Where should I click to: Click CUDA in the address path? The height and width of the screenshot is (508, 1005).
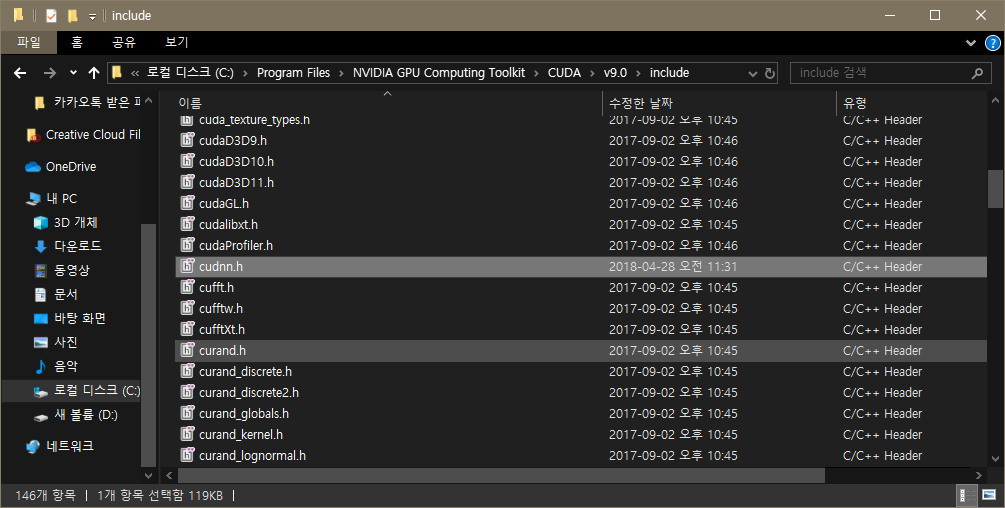pos(564,73)
